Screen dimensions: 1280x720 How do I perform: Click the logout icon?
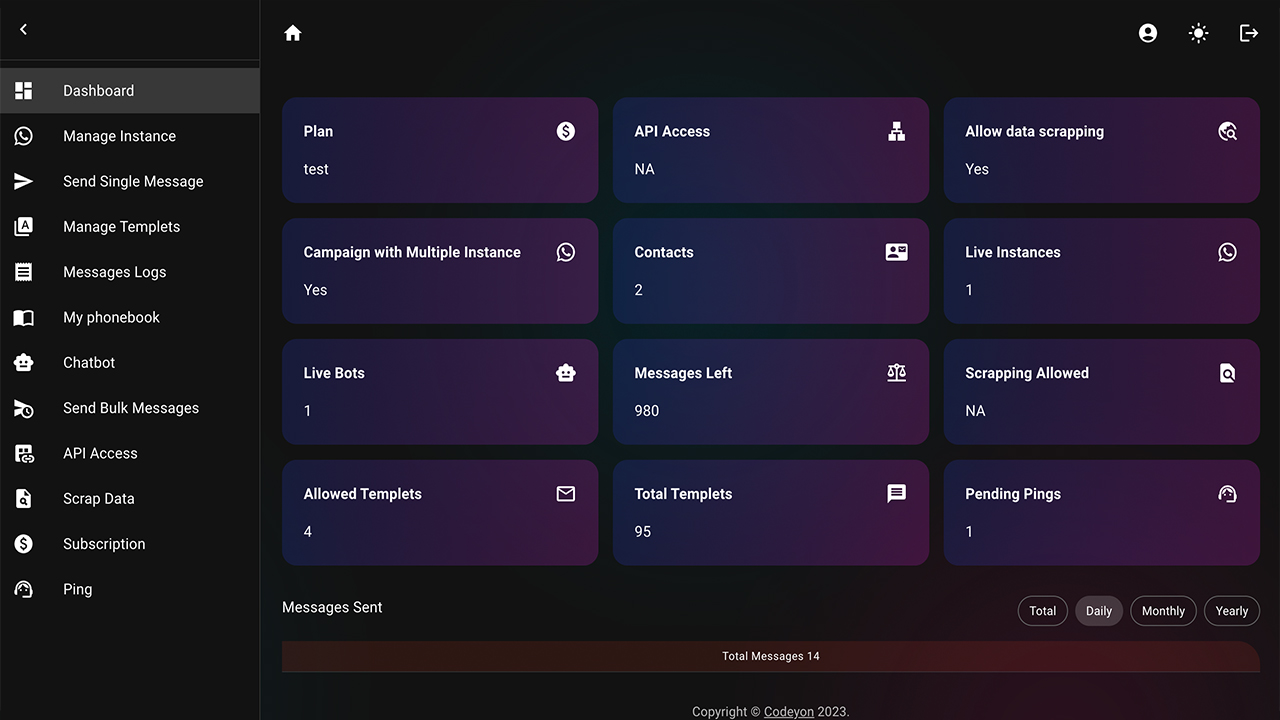[x=1249, y=33]
